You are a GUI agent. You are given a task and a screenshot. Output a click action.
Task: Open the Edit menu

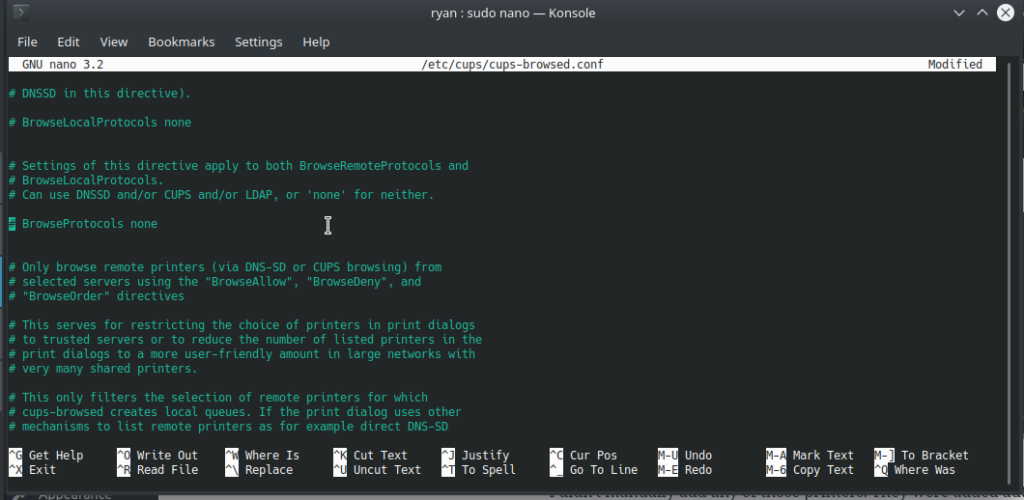68,42
